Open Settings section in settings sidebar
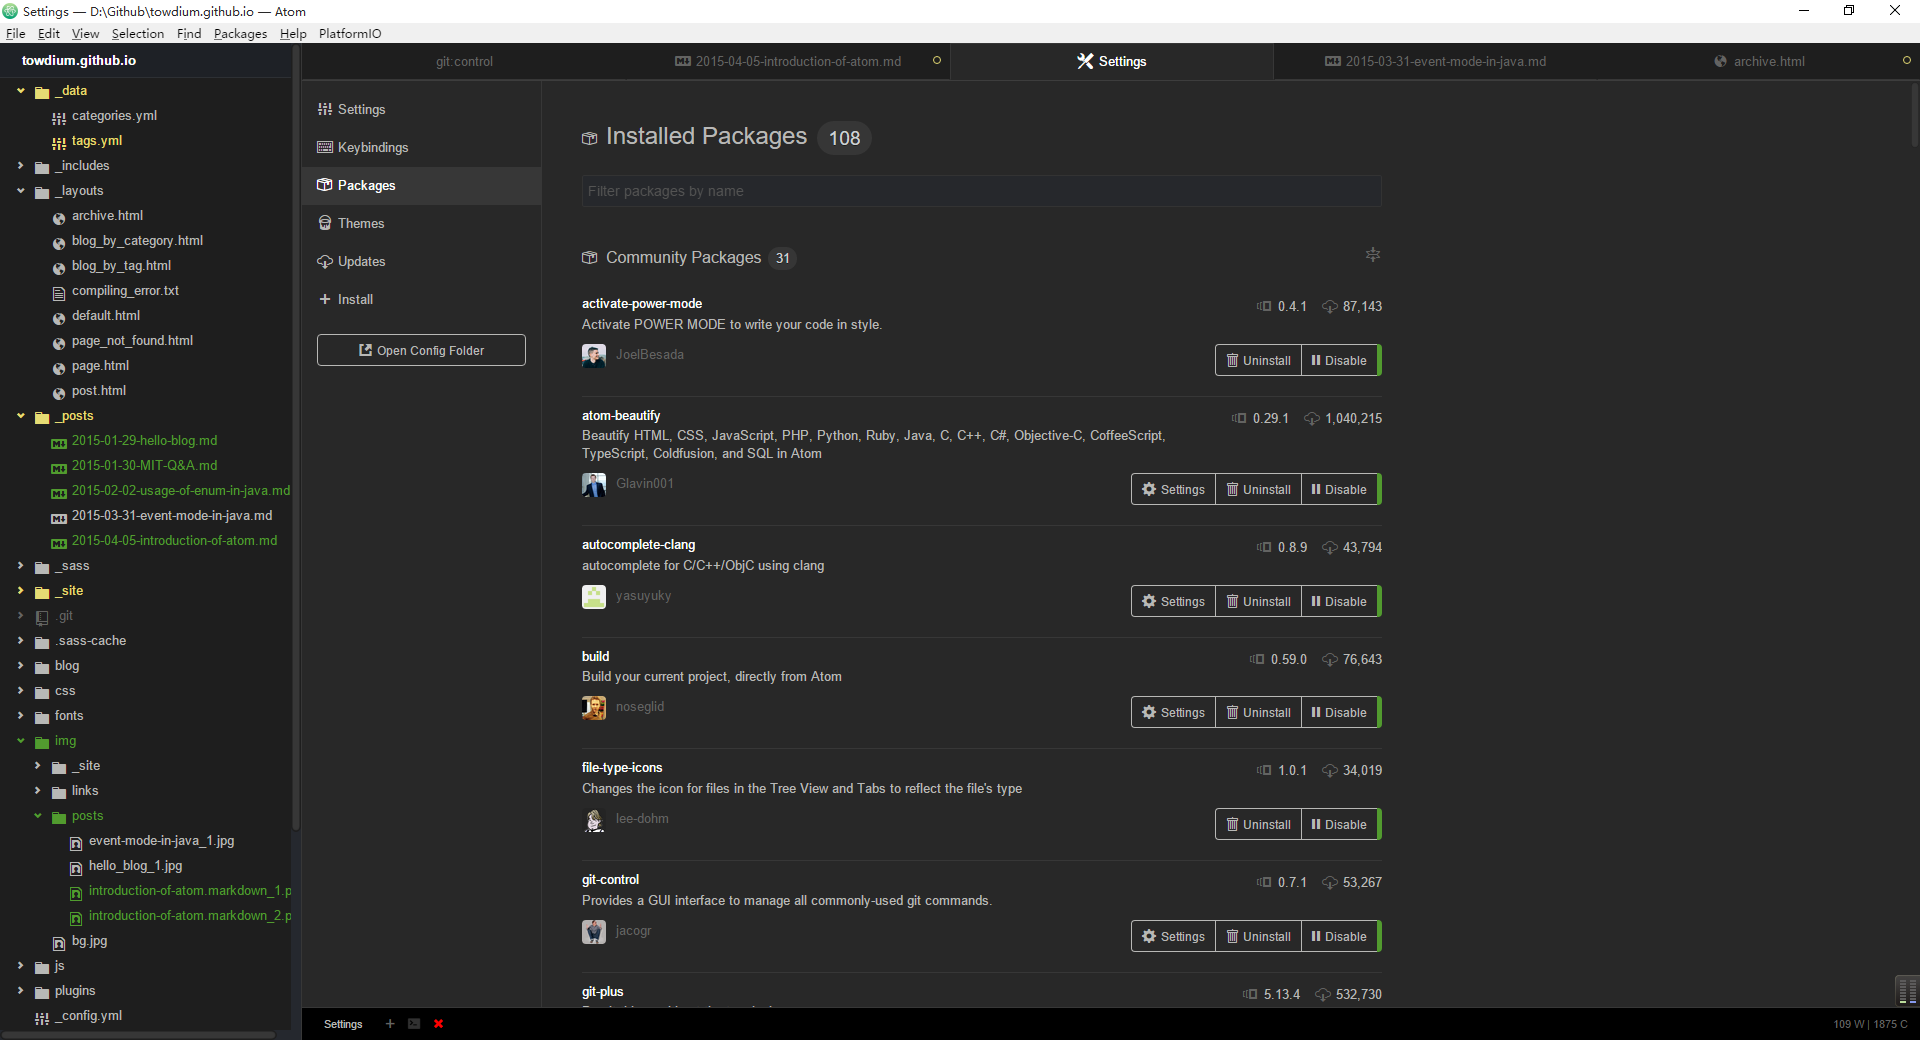Image resolution: width=1920 pixels, height=1040 pixels. (x=421, y=109)
